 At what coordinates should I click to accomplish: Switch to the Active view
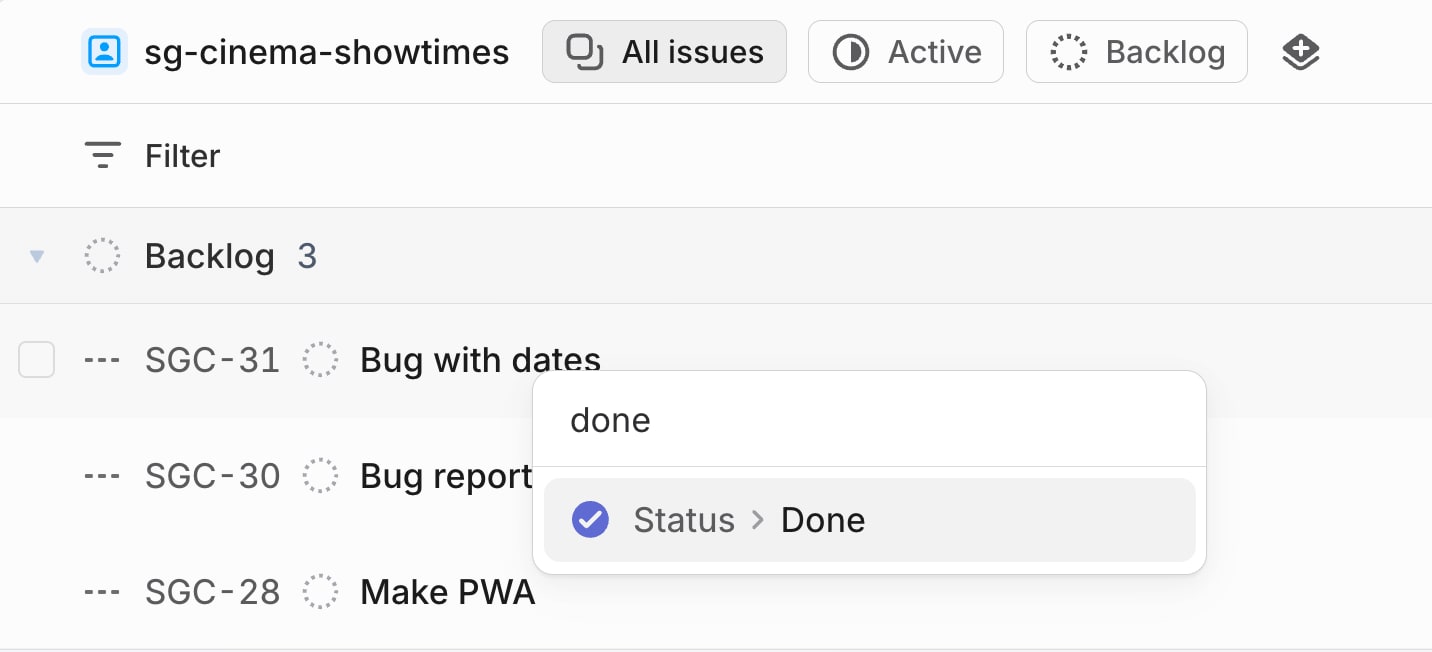[905, 51]
